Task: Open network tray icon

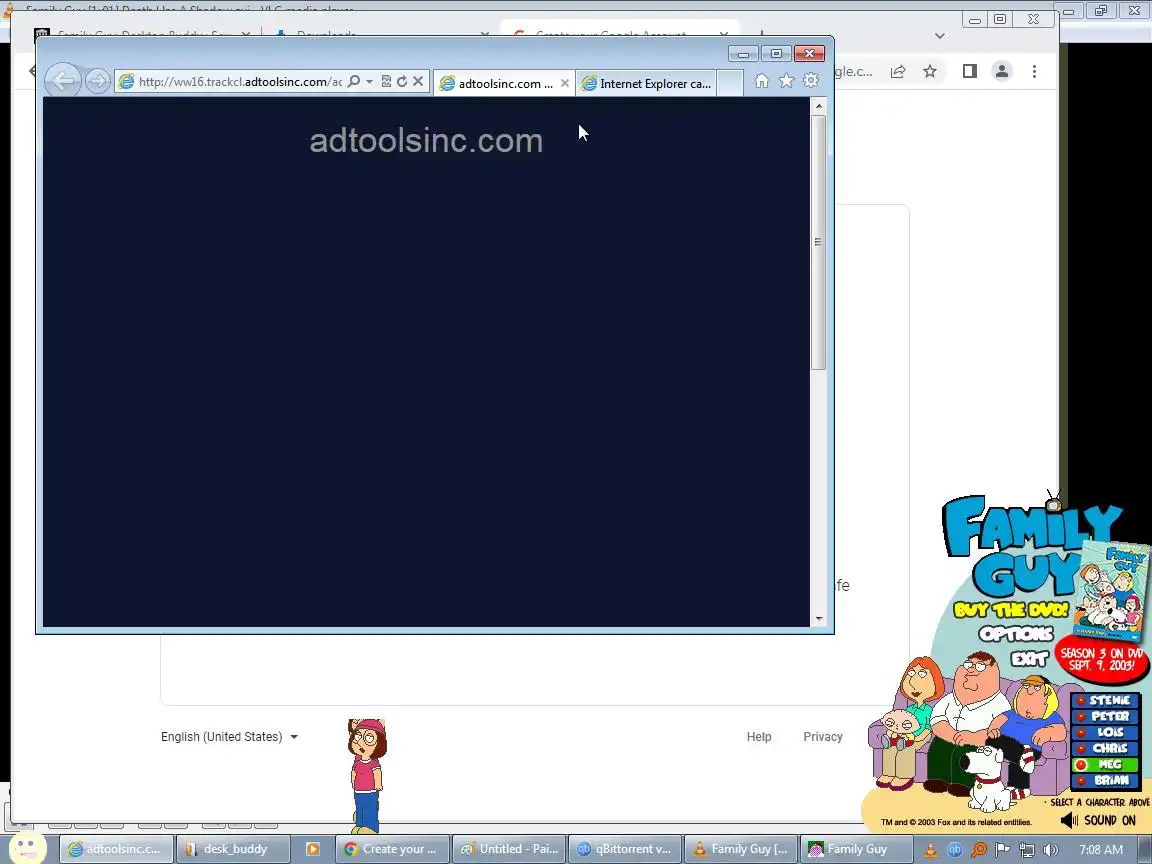Action: (x=1026, y=850)
